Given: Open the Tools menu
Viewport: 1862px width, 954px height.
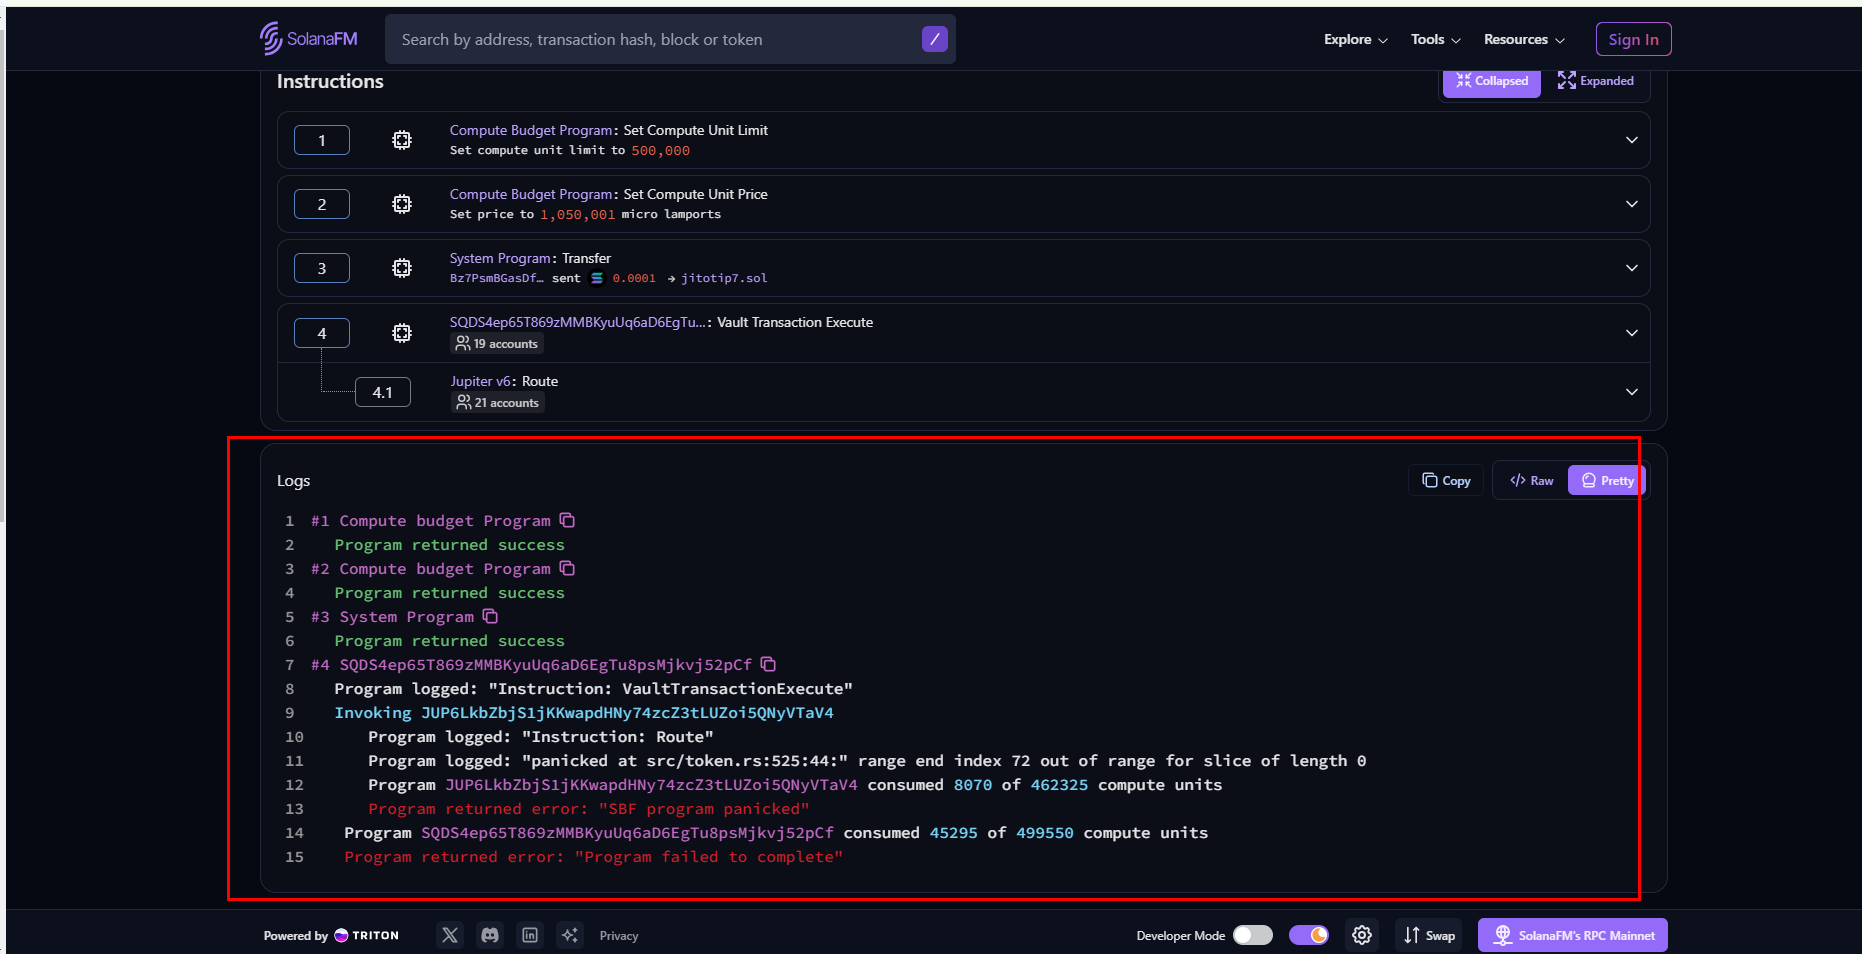Looking at the screenshot, I should click(x=1435, y=40).
